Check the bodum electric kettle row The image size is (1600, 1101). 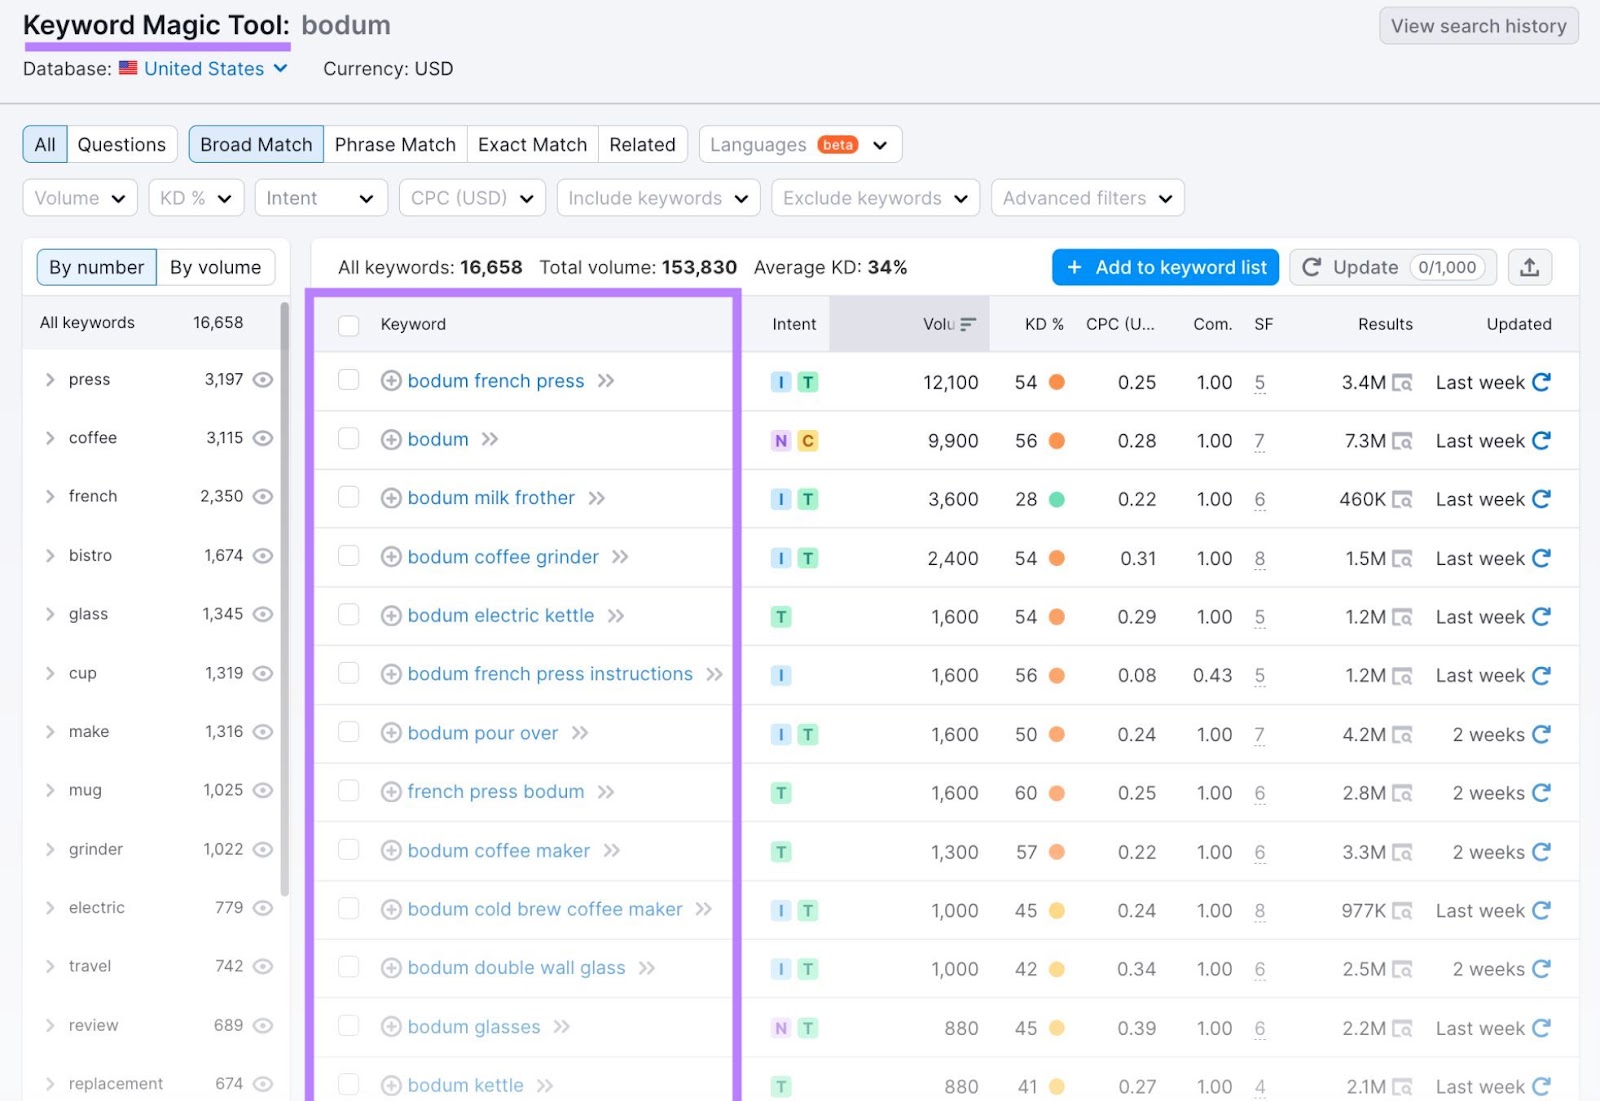click(x=348, y=614)
